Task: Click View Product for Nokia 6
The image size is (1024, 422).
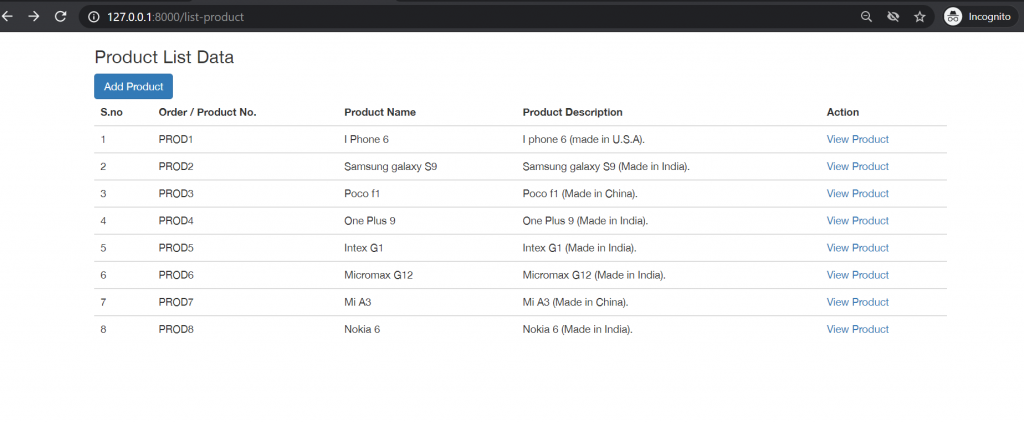Action: (857, 329)
